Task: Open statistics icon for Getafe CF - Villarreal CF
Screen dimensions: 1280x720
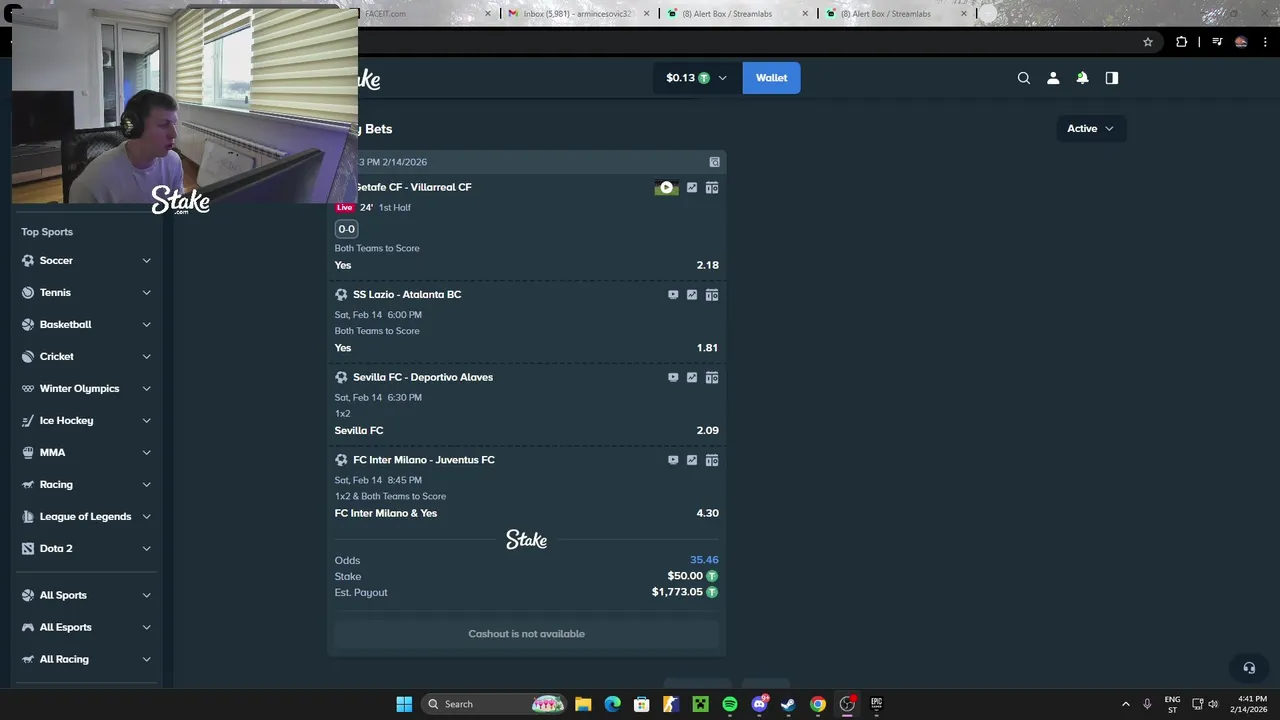Action: coord(692,187)
